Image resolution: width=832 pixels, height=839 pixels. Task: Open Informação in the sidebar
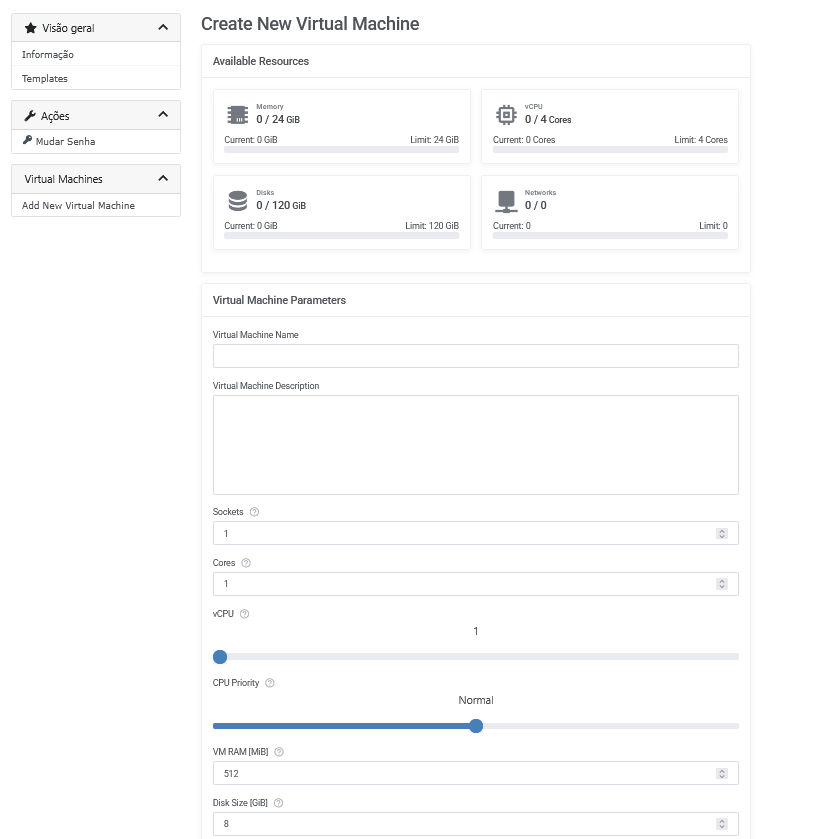48,55
